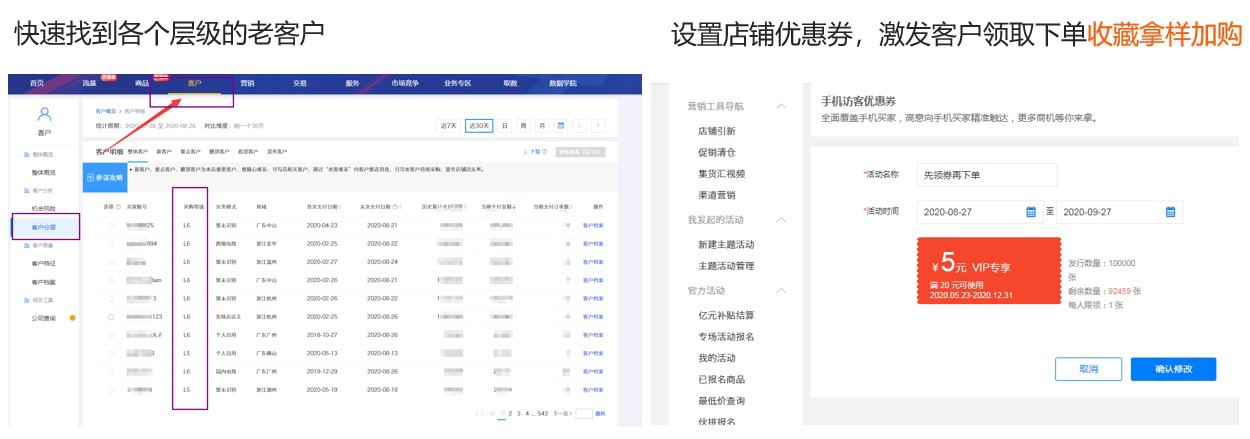Open 客户分层 in the left sidebar
This screenshot has width=1250, height=439.
(44, 228)
